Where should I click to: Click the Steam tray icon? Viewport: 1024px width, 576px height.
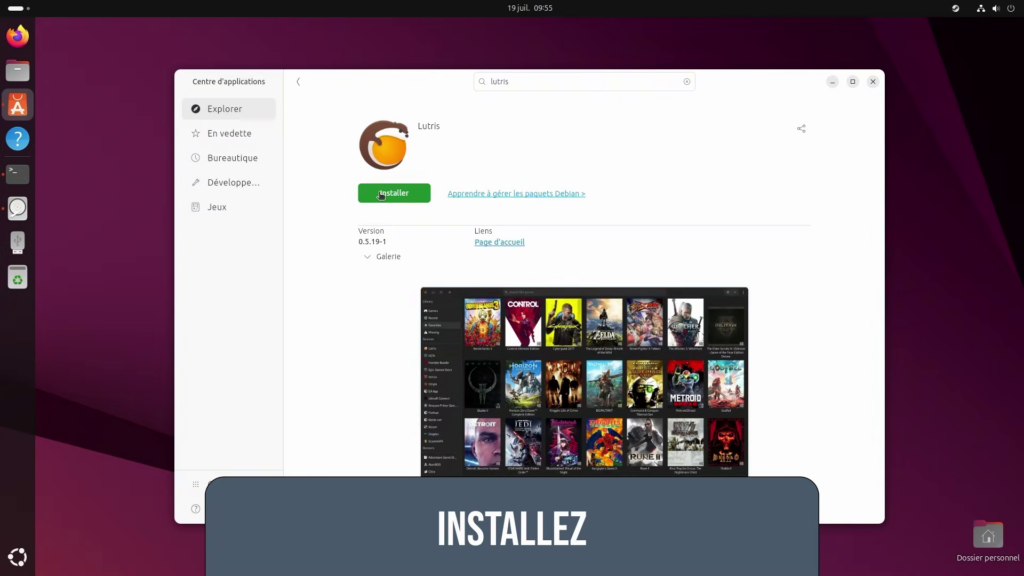click(x=956, y=8)
